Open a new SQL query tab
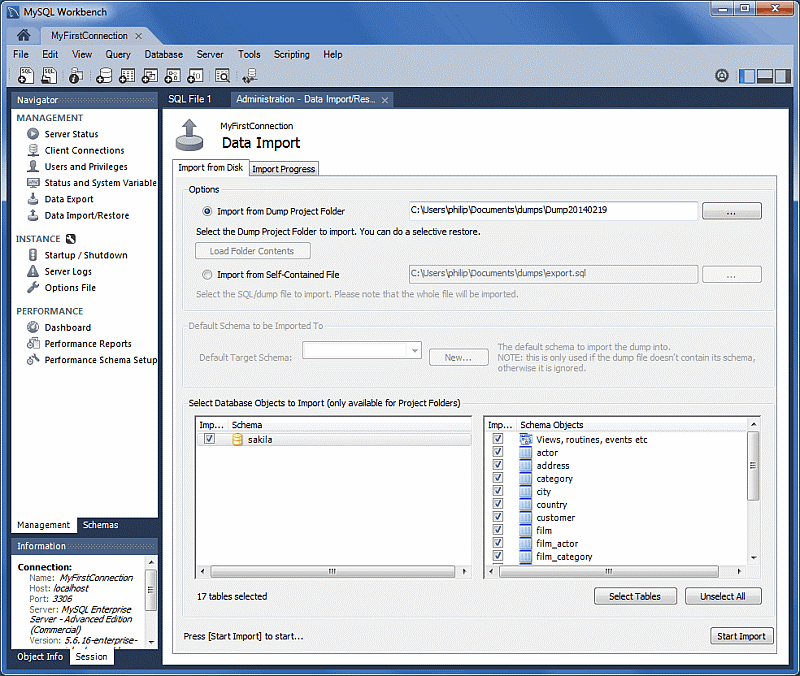This screenshot has width=800, height=676. [x=26, y=75]
